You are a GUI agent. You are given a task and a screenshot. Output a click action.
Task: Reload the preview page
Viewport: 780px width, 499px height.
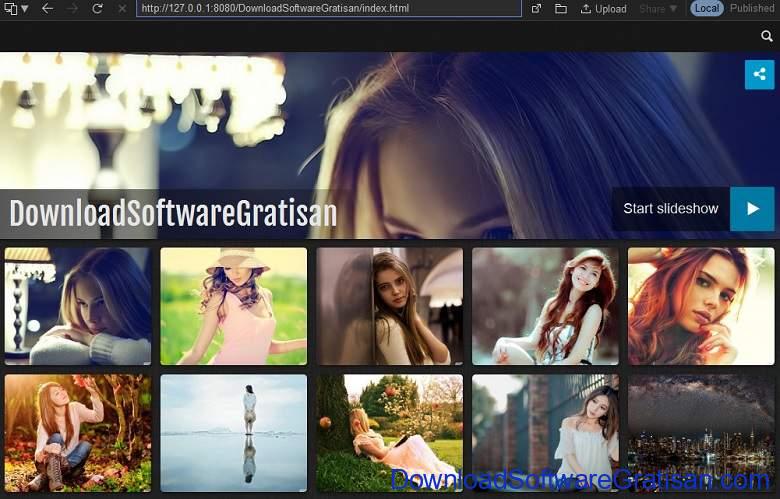(98, 8)
